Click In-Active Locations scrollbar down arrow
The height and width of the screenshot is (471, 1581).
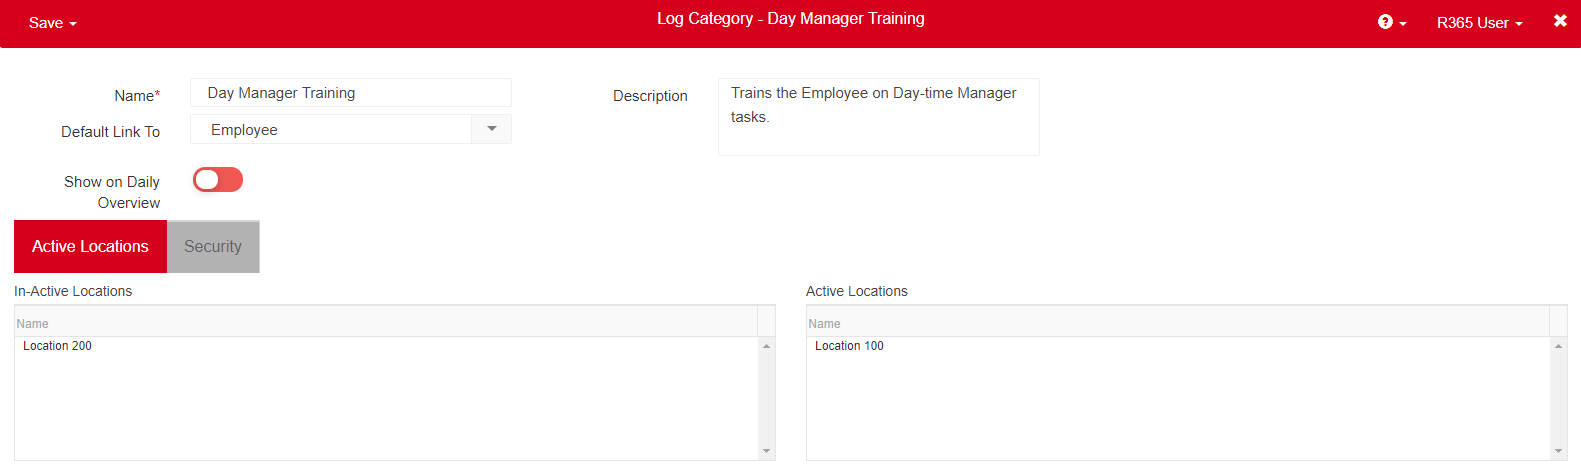[x=767, y=451]
